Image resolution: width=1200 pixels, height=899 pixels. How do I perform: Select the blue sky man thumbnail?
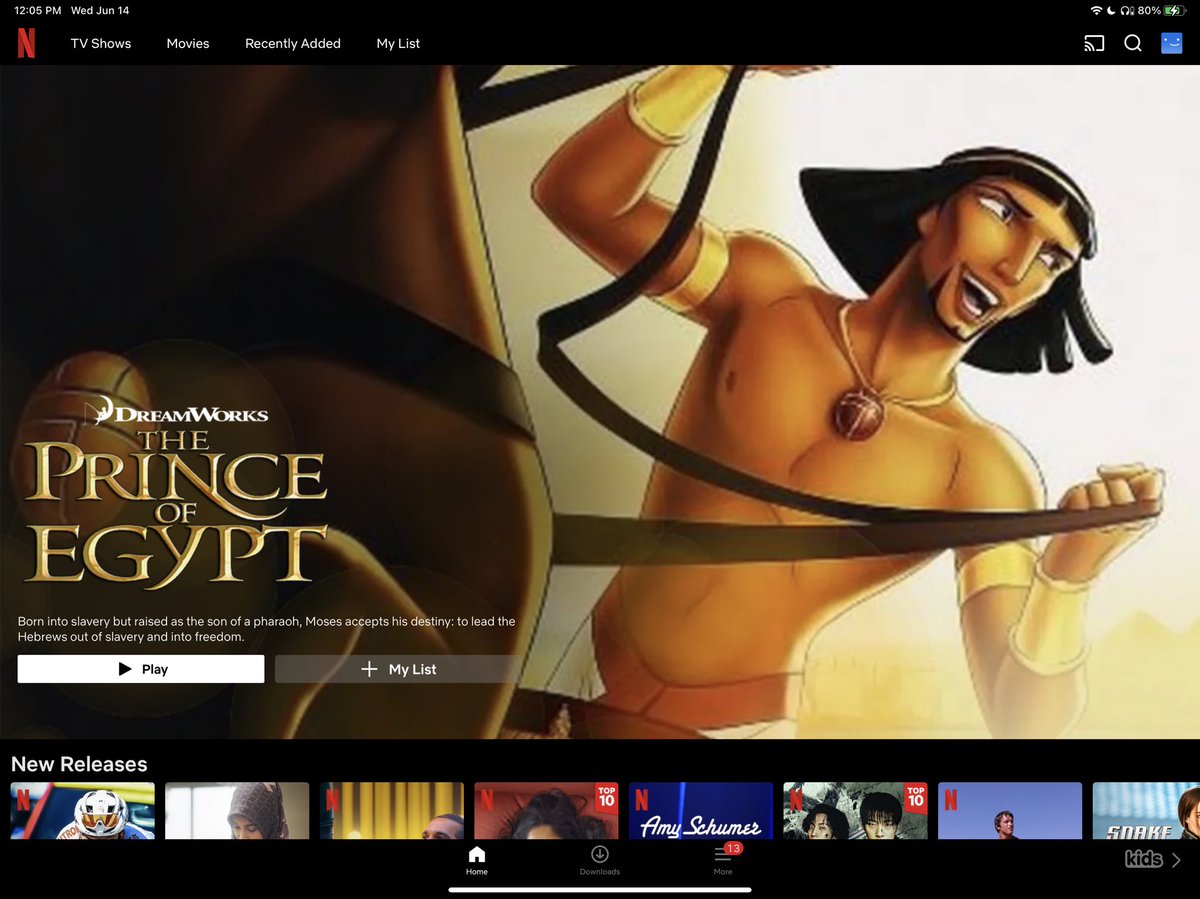[x=1010, y=810]
